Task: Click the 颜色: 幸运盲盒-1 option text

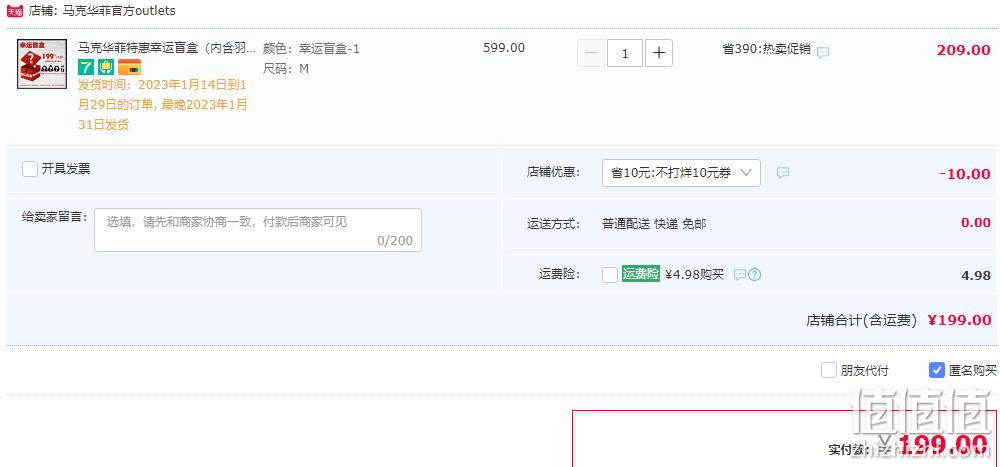Action: coord(311,48)
